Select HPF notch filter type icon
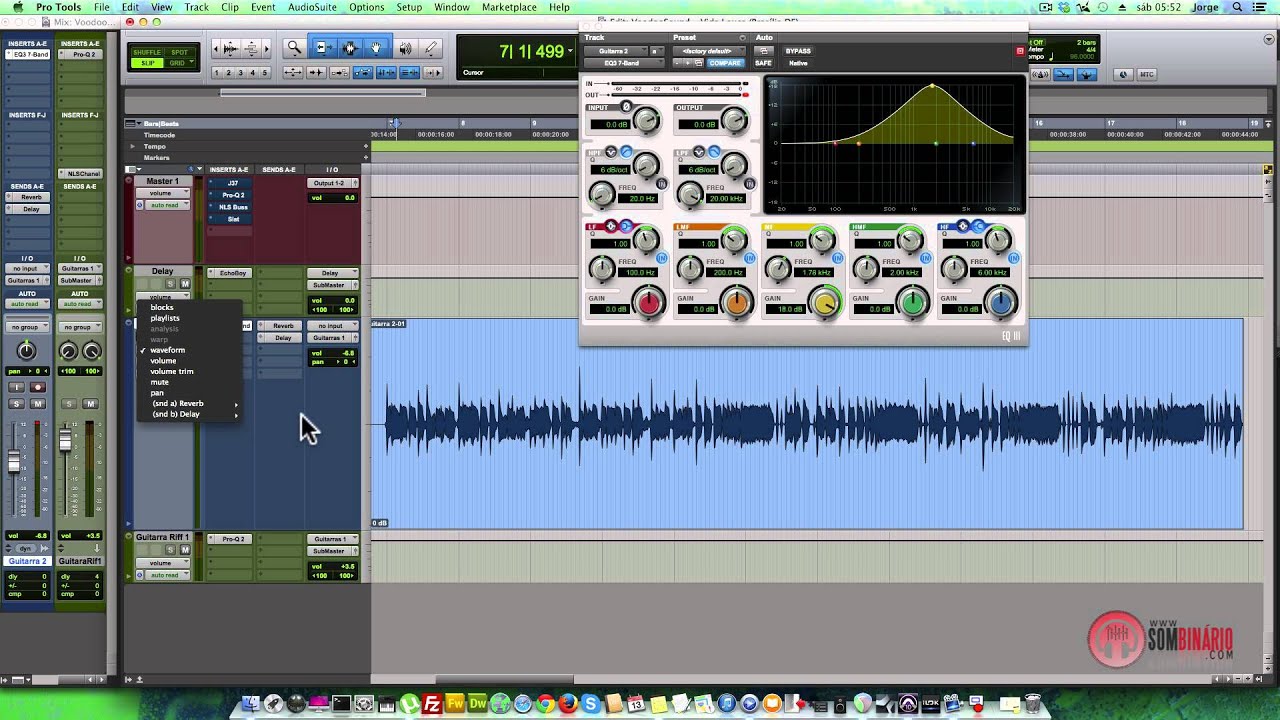The width and height of the screenshot is (1280, 720). (611, 152)
